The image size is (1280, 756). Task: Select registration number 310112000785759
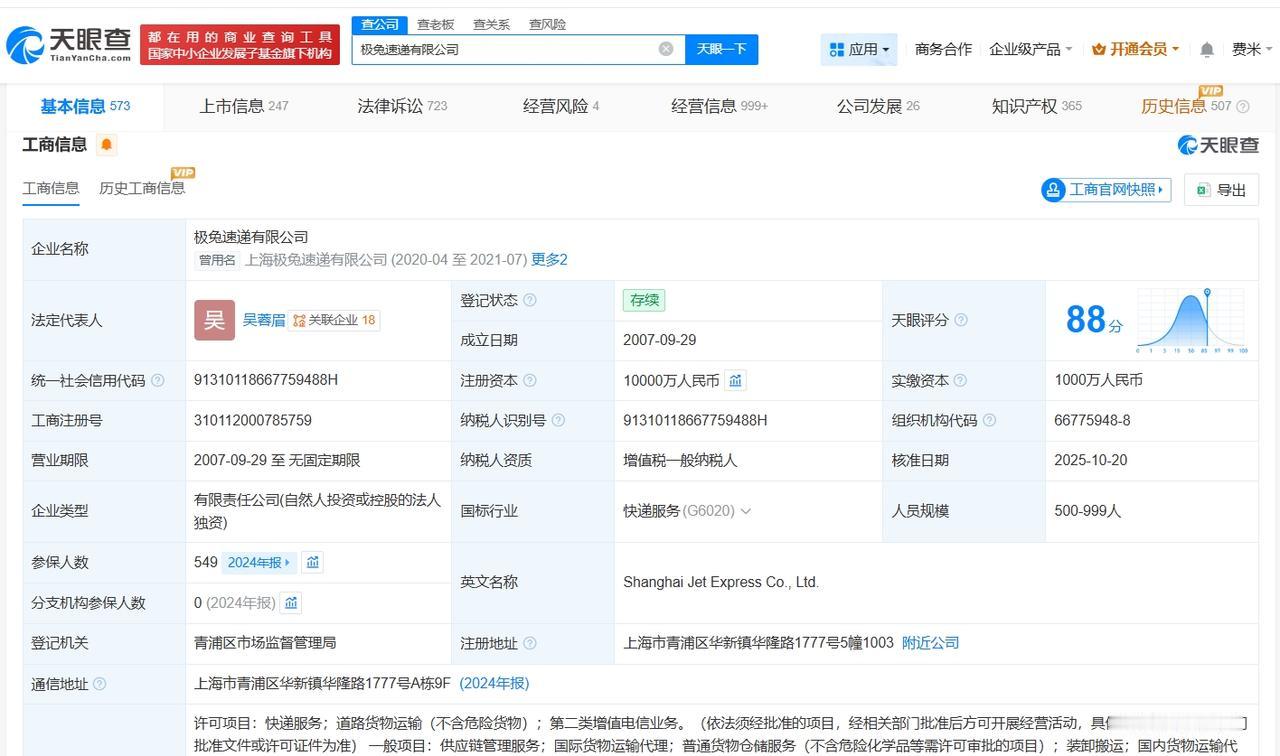pyautogui.click(x=253, y=421)
